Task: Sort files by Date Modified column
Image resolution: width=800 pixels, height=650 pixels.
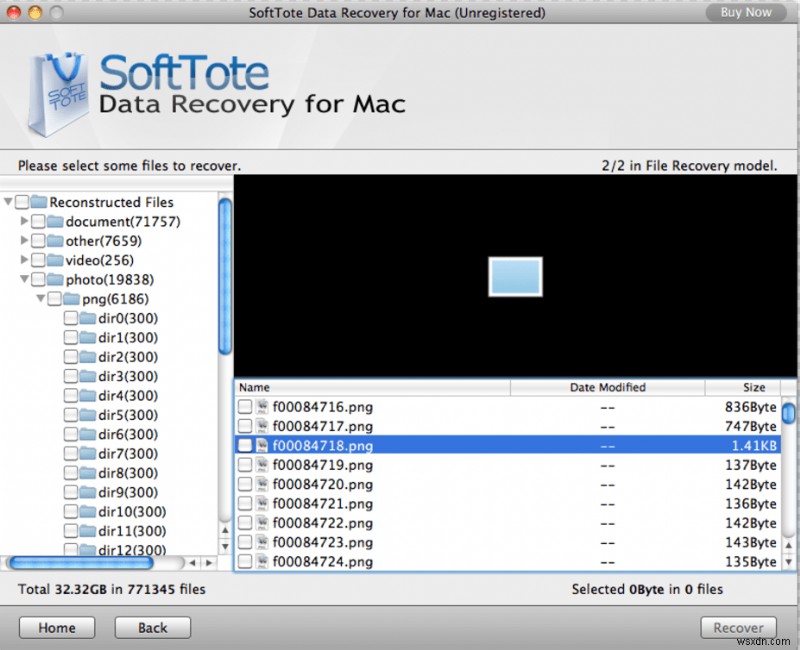Action: (608, 387)
